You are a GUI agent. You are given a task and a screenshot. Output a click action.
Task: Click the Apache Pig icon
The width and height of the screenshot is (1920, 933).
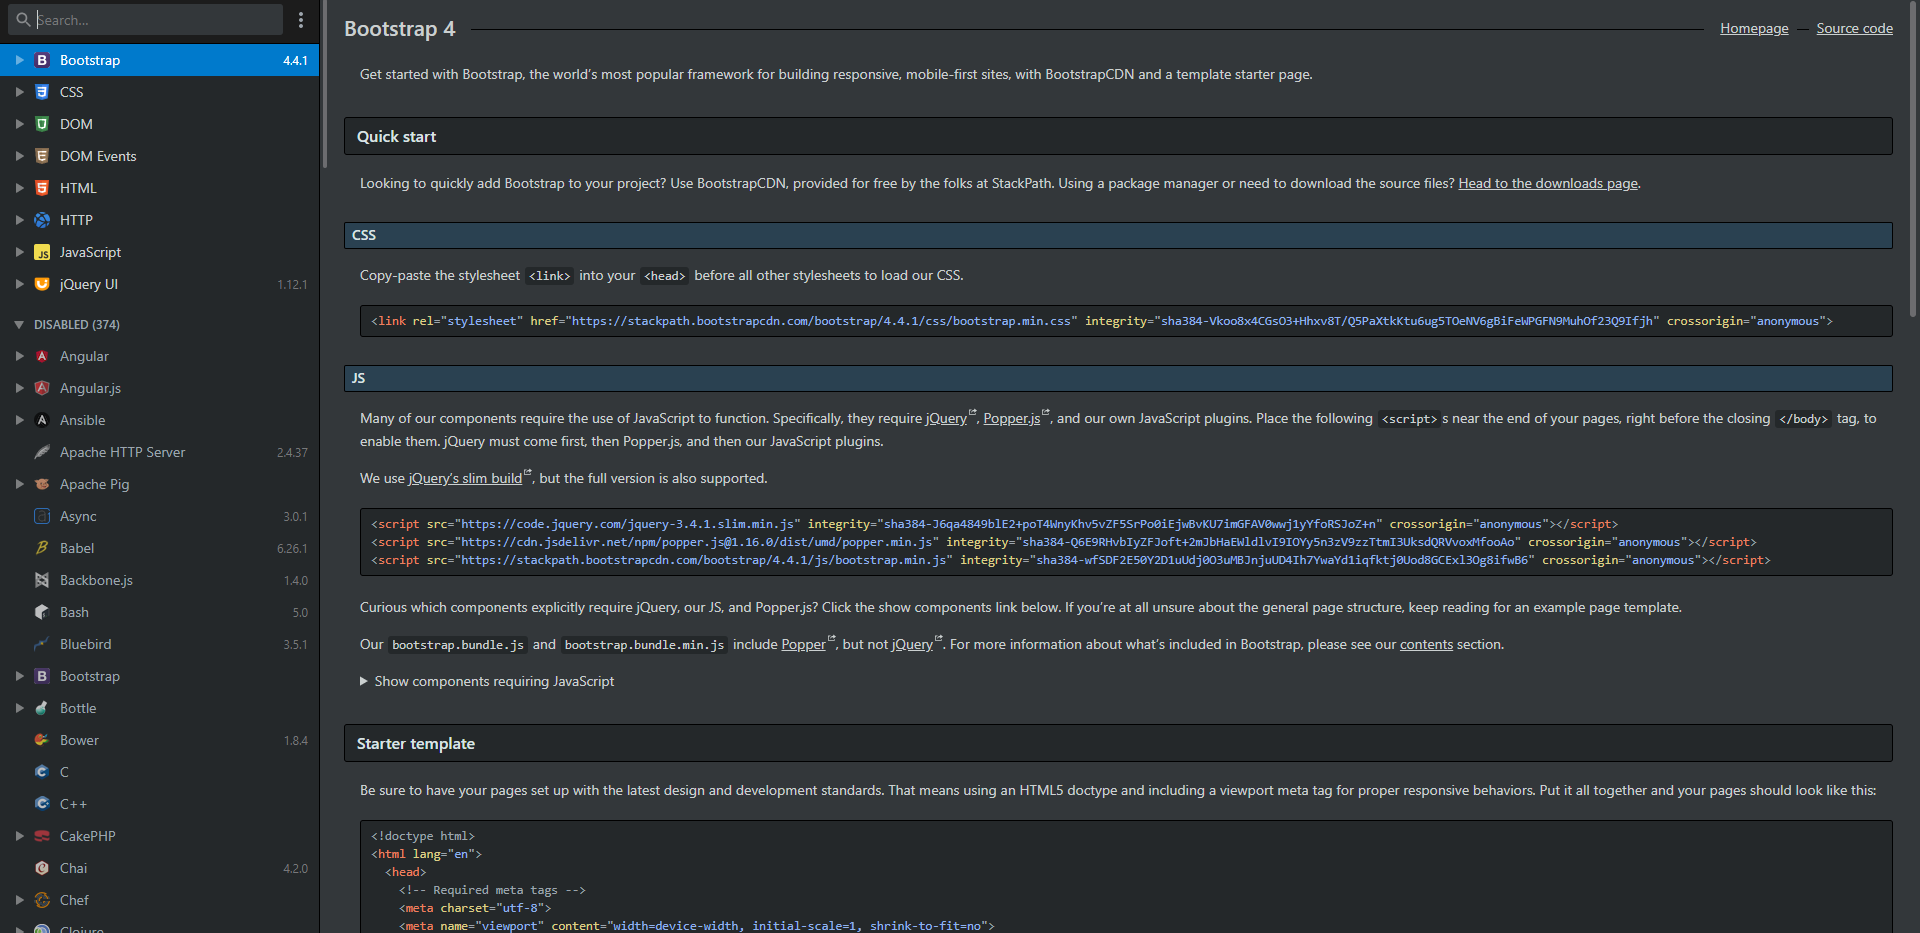(x=42, y=484)
